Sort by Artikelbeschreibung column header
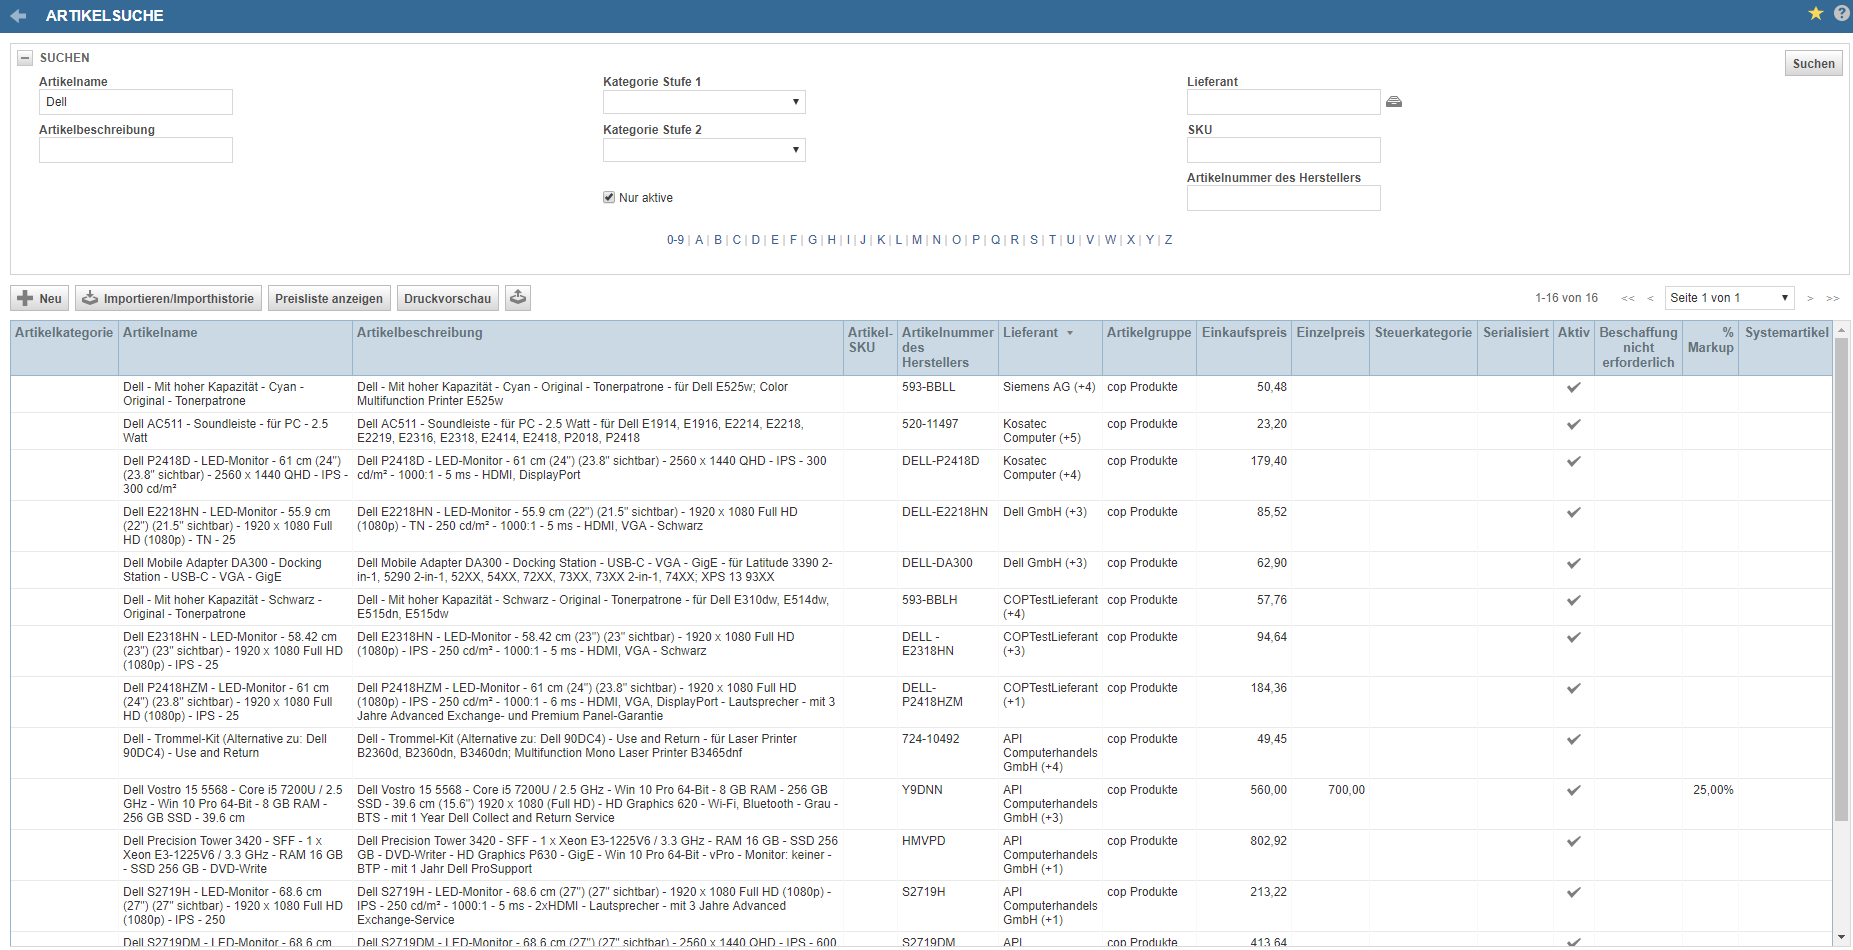This screenshot has width=1853, height=950. tap(420, 333)
